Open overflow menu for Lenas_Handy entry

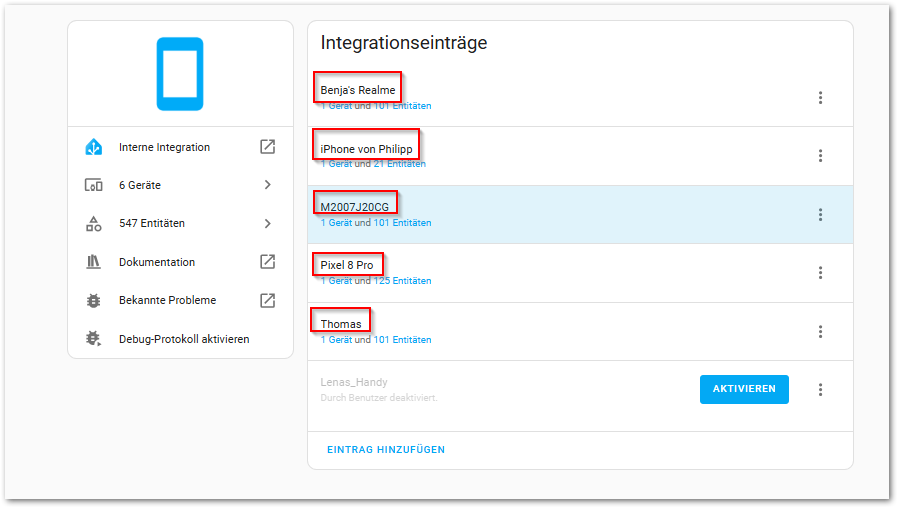(x=820, y=390)
